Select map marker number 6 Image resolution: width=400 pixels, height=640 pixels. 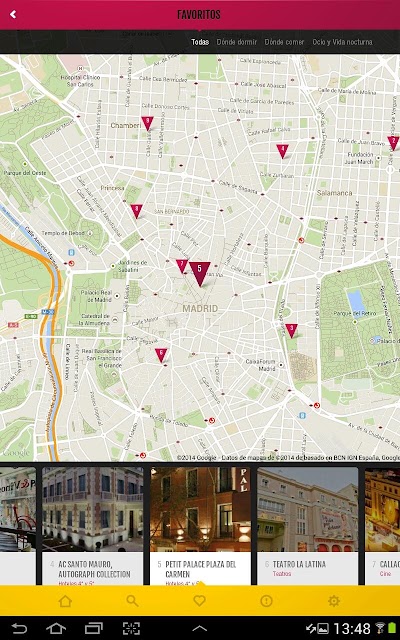click(x=161, y=355)
